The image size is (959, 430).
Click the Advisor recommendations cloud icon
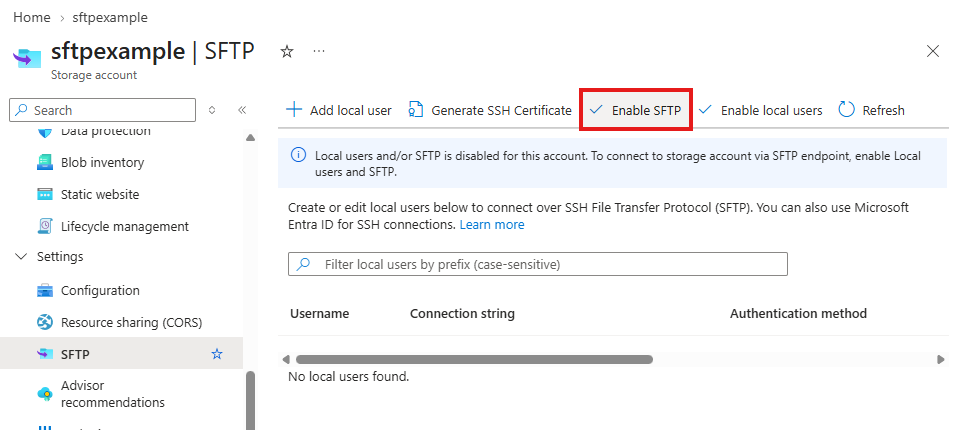[x=45, y=394]
